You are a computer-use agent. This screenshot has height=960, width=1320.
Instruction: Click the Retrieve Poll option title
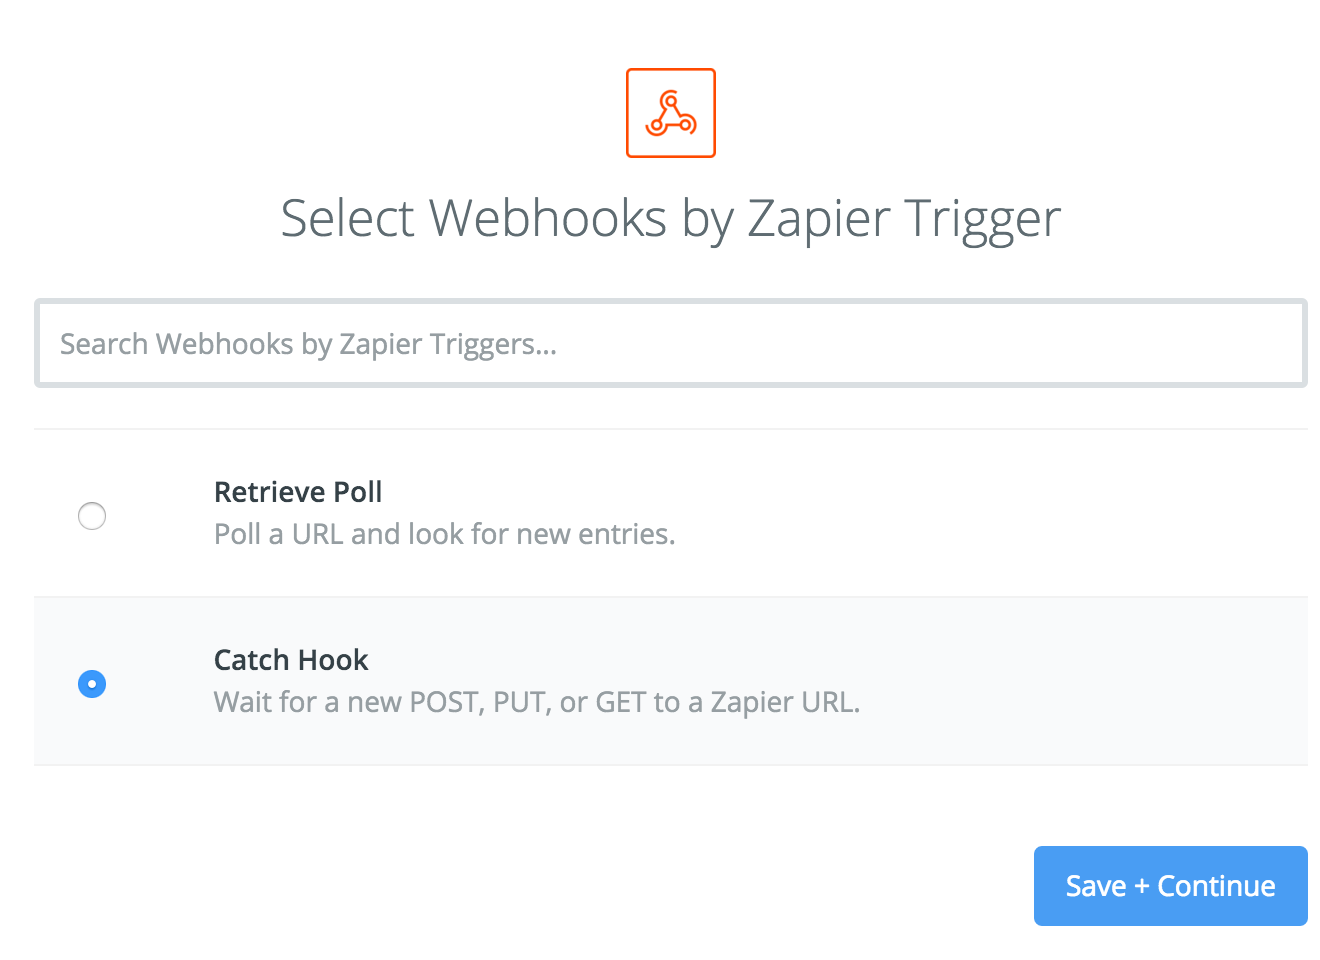click(x=298, y=492)
